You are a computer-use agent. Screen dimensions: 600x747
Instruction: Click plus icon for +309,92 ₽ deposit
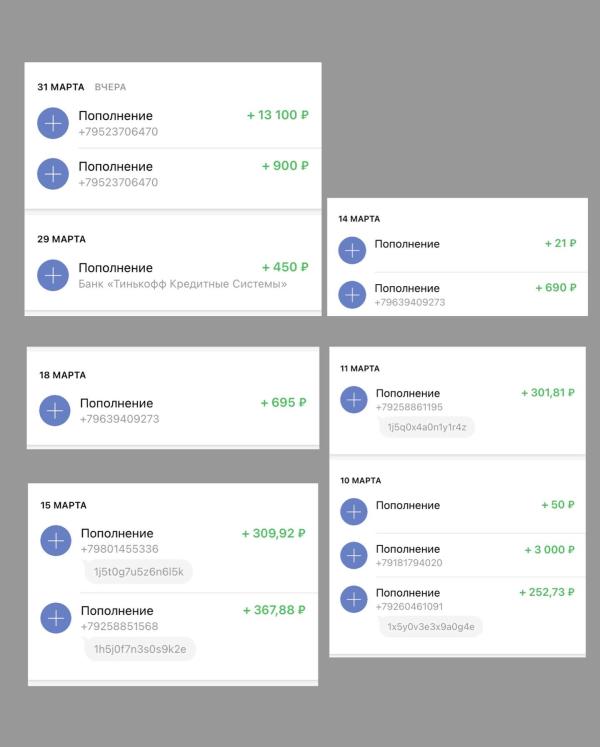(x=56, y=541)
